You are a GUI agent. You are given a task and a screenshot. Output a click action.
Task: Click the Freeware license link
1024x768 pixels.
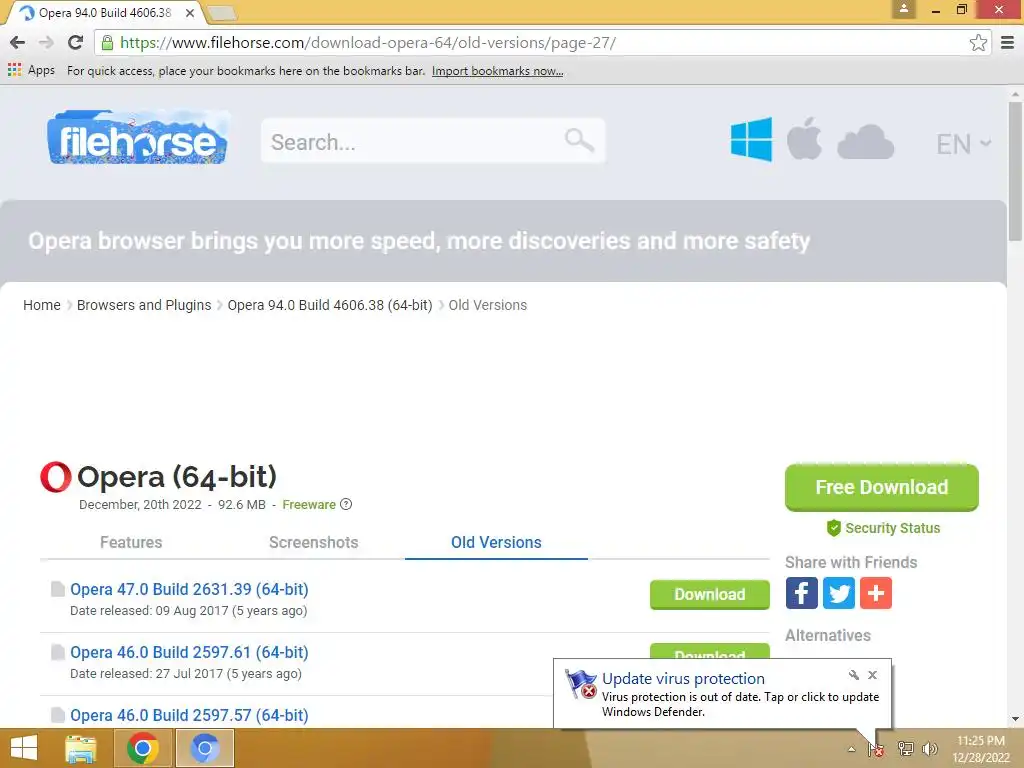(x=309, y=504)
